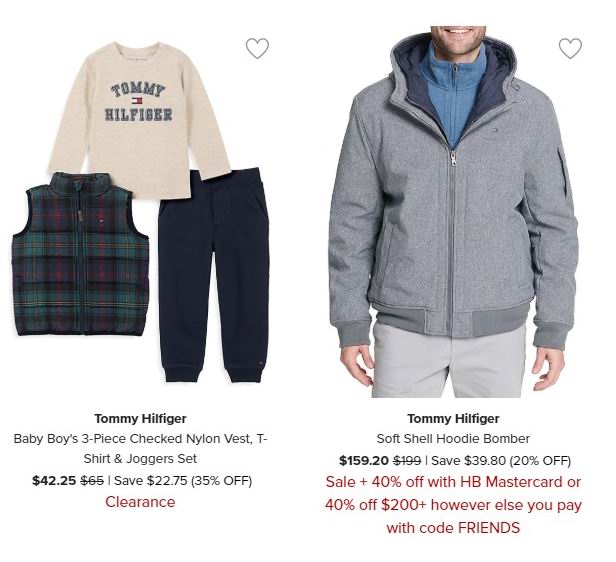This screenshot has height=562, width=616.
Task: Click the navy joggers picture
Action: [214, 275]
